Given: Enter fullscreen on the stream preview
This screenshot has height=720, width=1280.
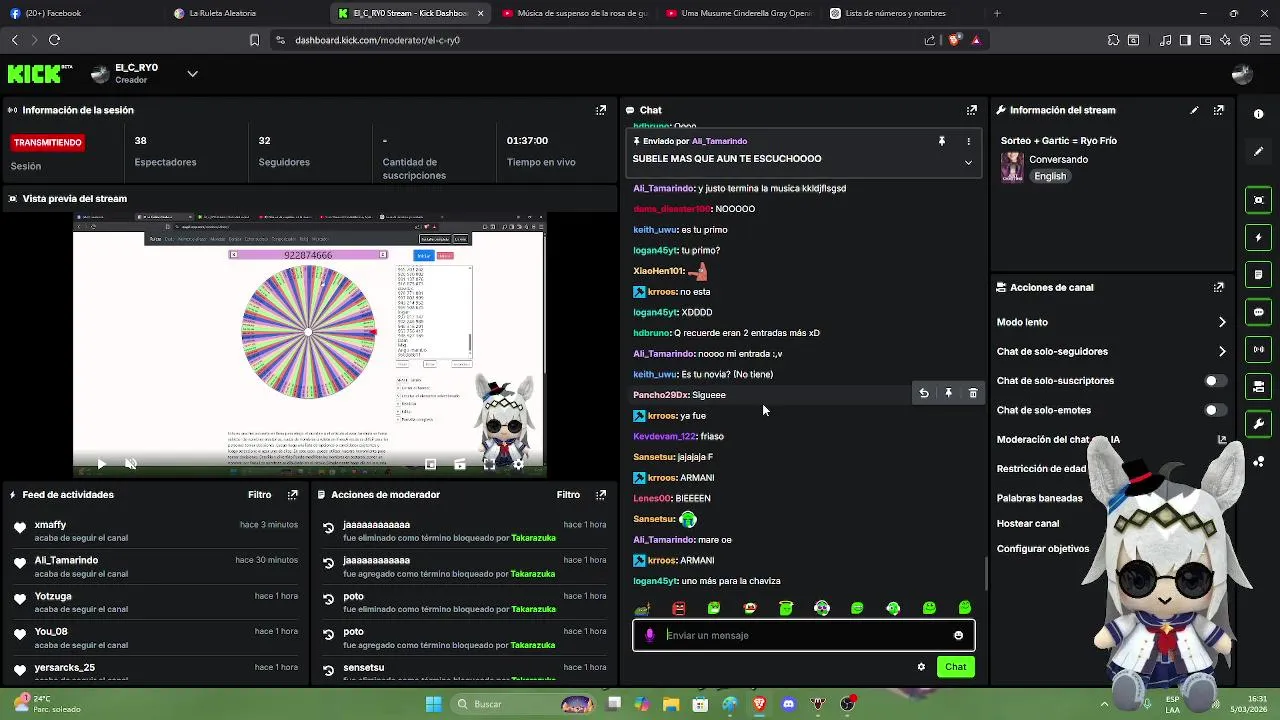Looking at the screenshot, I should (489, 464).
